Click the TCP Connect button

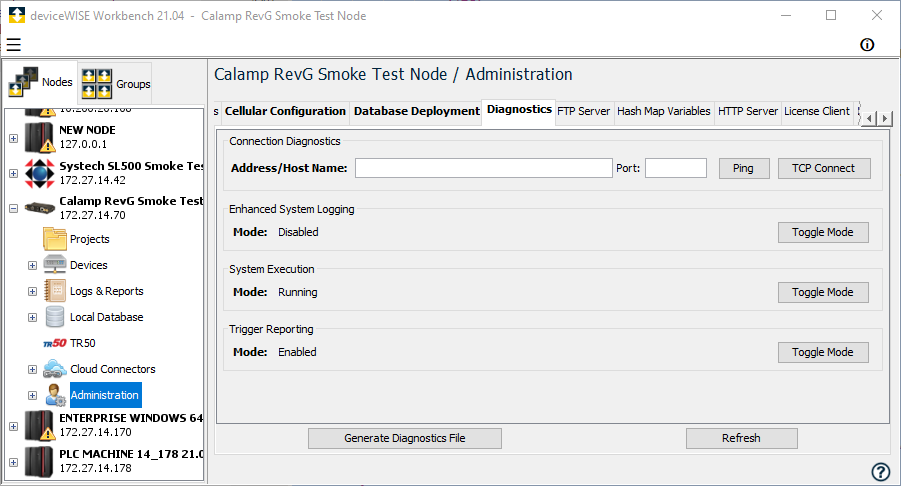[823, 168]
